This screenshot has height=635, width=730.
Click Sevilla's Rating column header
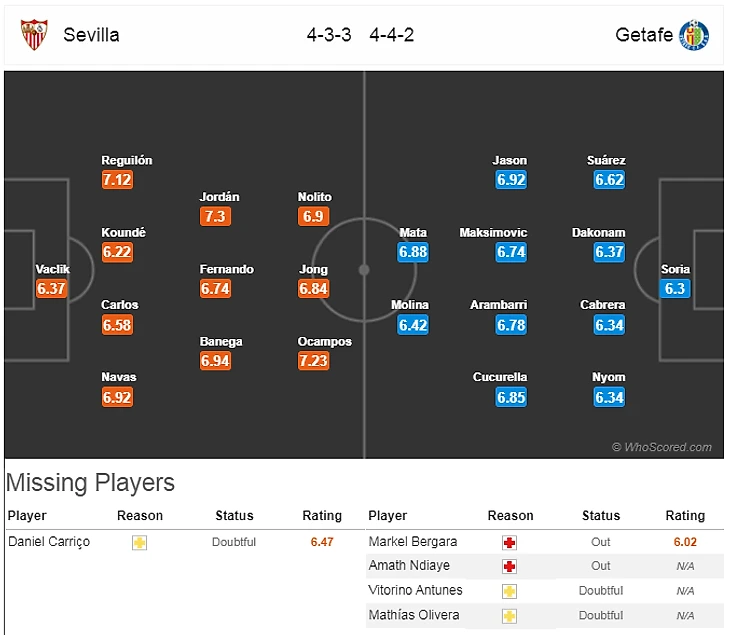pyautogui.click(x=322, y=516)
